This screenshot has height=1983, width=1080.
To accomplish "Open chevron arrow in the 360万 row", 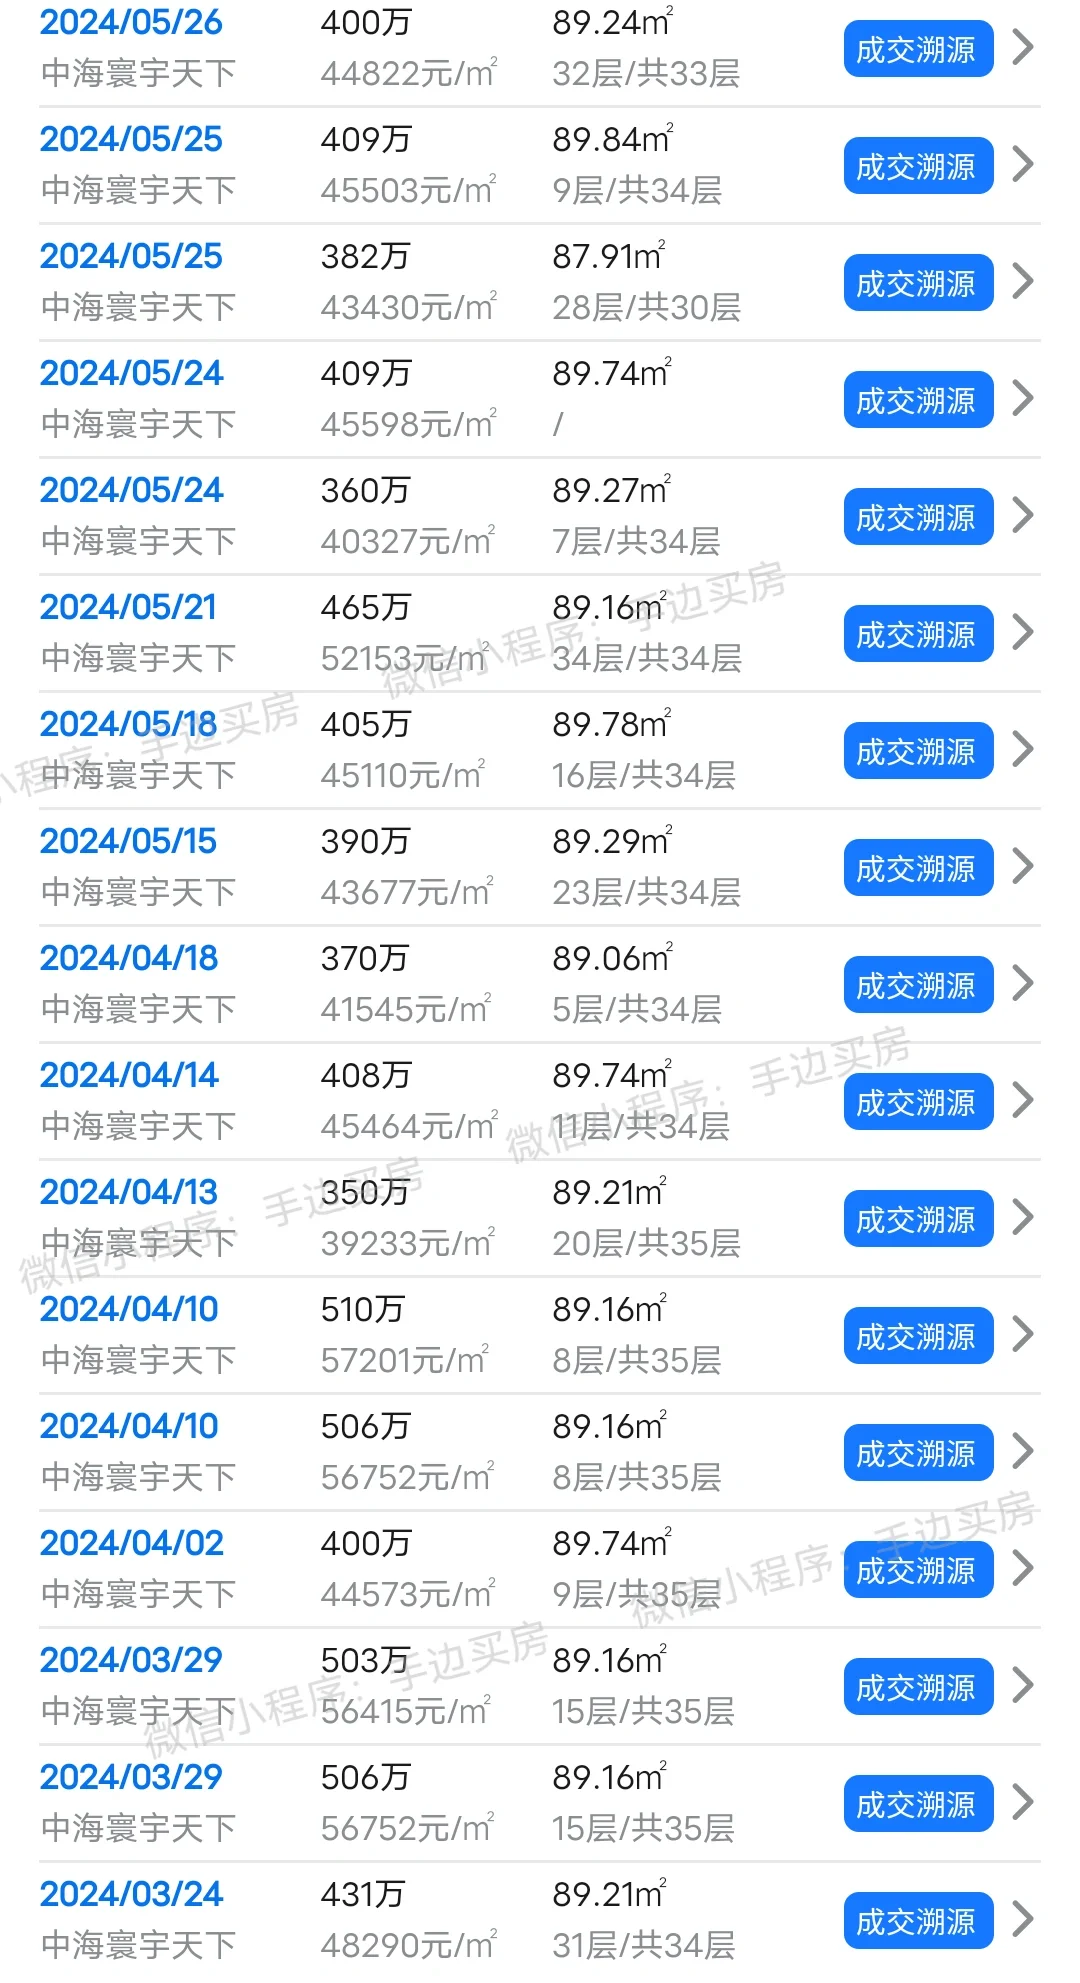I will (x=1022, y=515).
